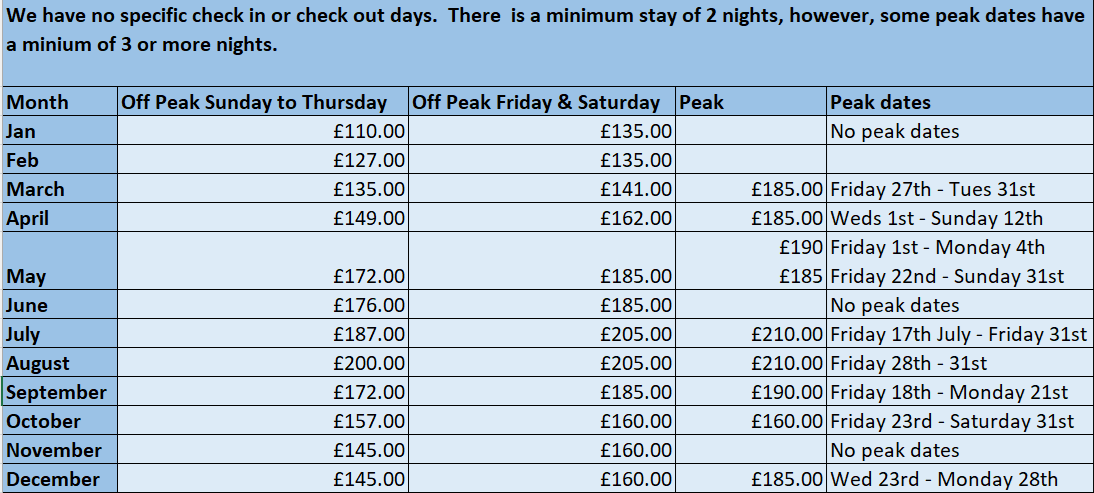
Task: Select the Peak dates header cell
Action: [x=958, y=102]
